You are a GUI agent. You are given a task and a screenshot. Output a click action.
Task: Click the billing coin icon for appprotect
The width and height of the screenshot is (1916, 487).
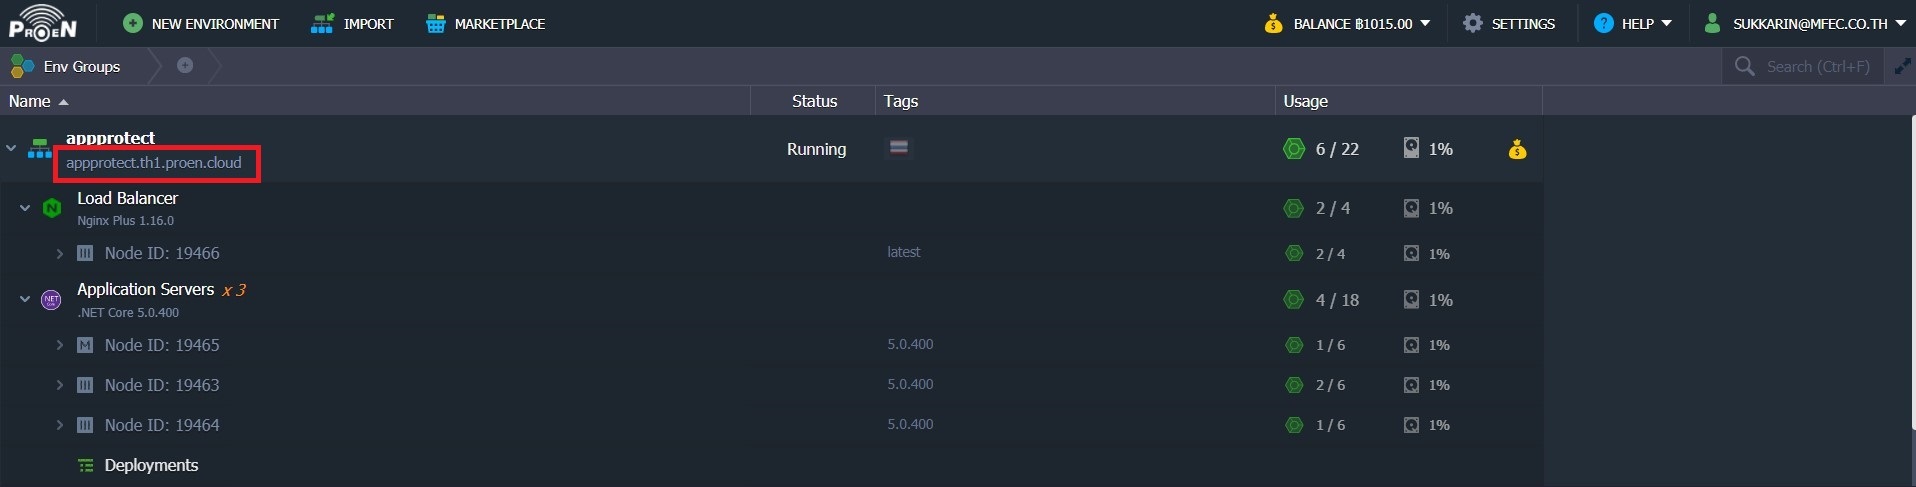point(1517,150)
